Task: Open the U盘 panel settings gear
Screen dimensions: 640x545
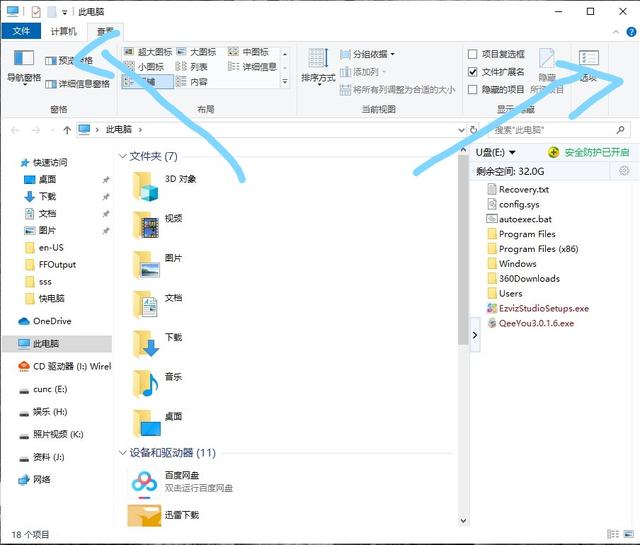Action: pos(624,171)
